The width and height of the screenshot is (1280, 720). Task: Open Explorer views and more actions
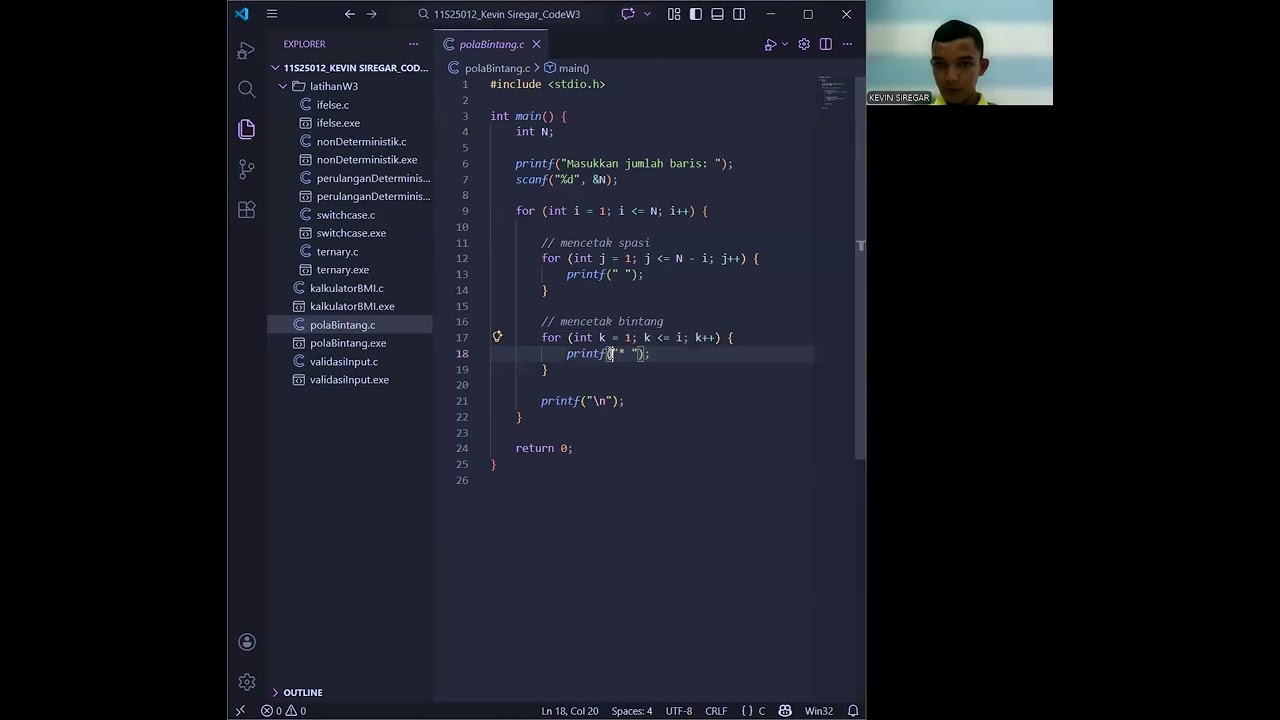click(413, 44)
